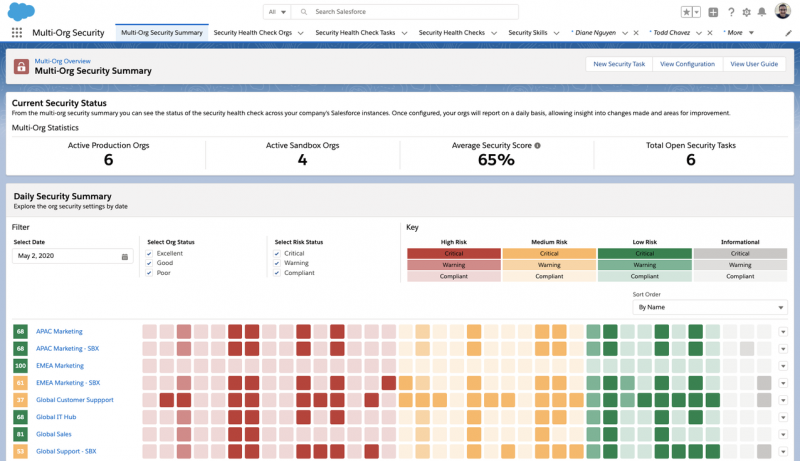Click the 68 score badge for APAC Marketing
This screenshot has height=461, width=800.
coord(20,331)
